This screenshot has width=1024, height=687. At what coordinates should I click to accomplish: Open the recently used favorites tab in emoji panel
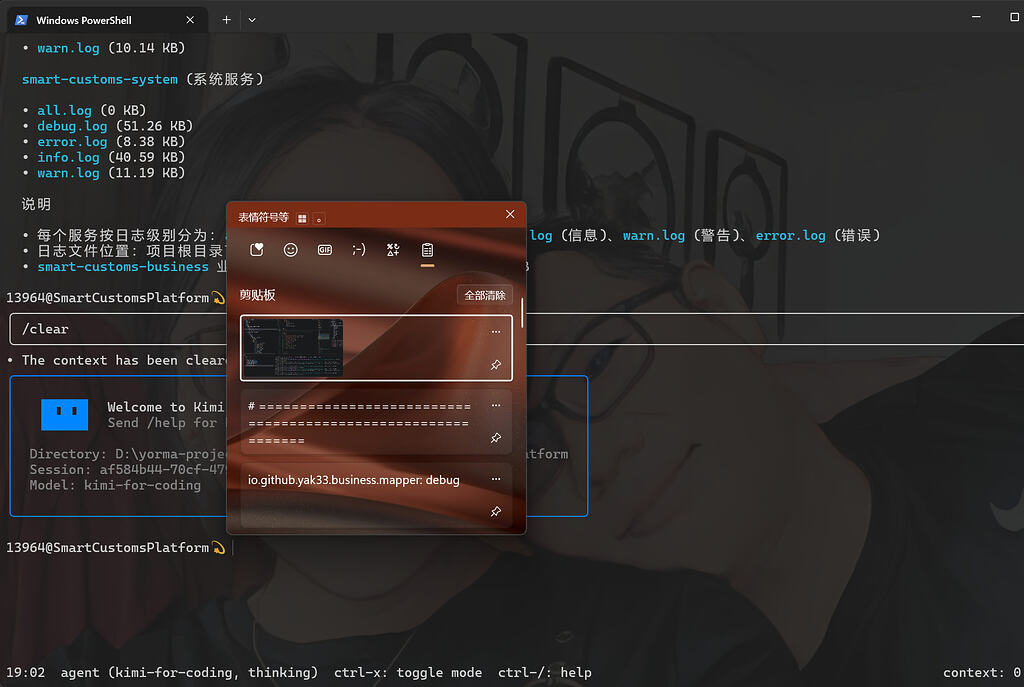pos(257,249)
